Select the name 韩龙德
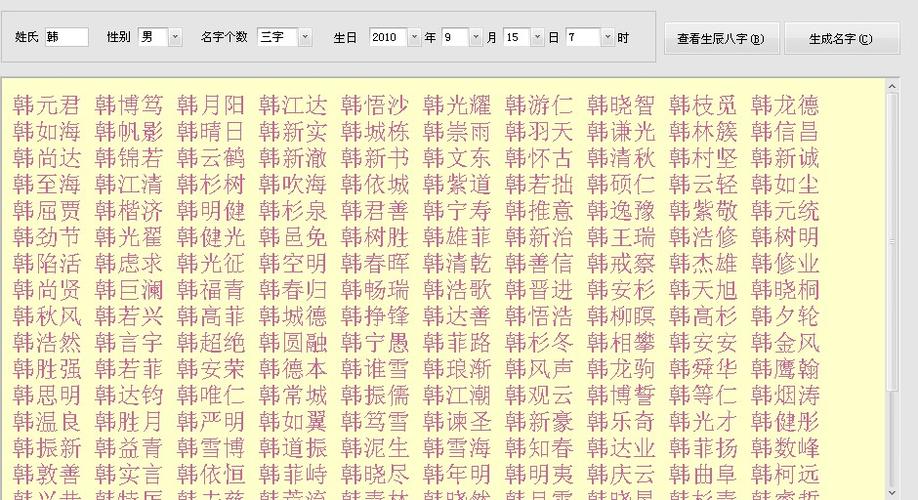This screenshot has width=918, height=500. [785, 105]
